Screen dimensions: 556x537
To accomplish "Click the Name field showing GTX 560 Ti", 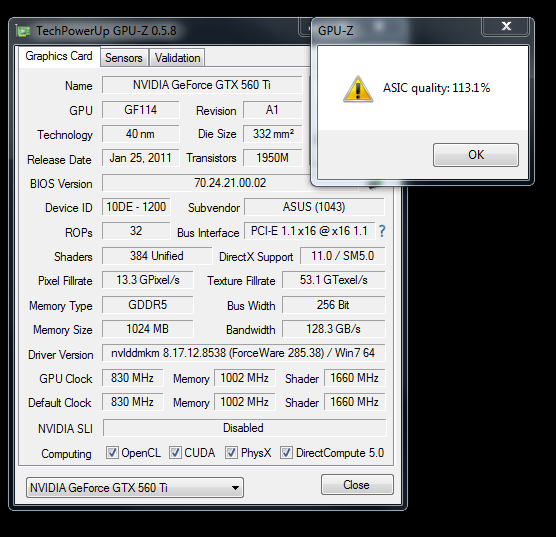I will [x=202, y=85].
